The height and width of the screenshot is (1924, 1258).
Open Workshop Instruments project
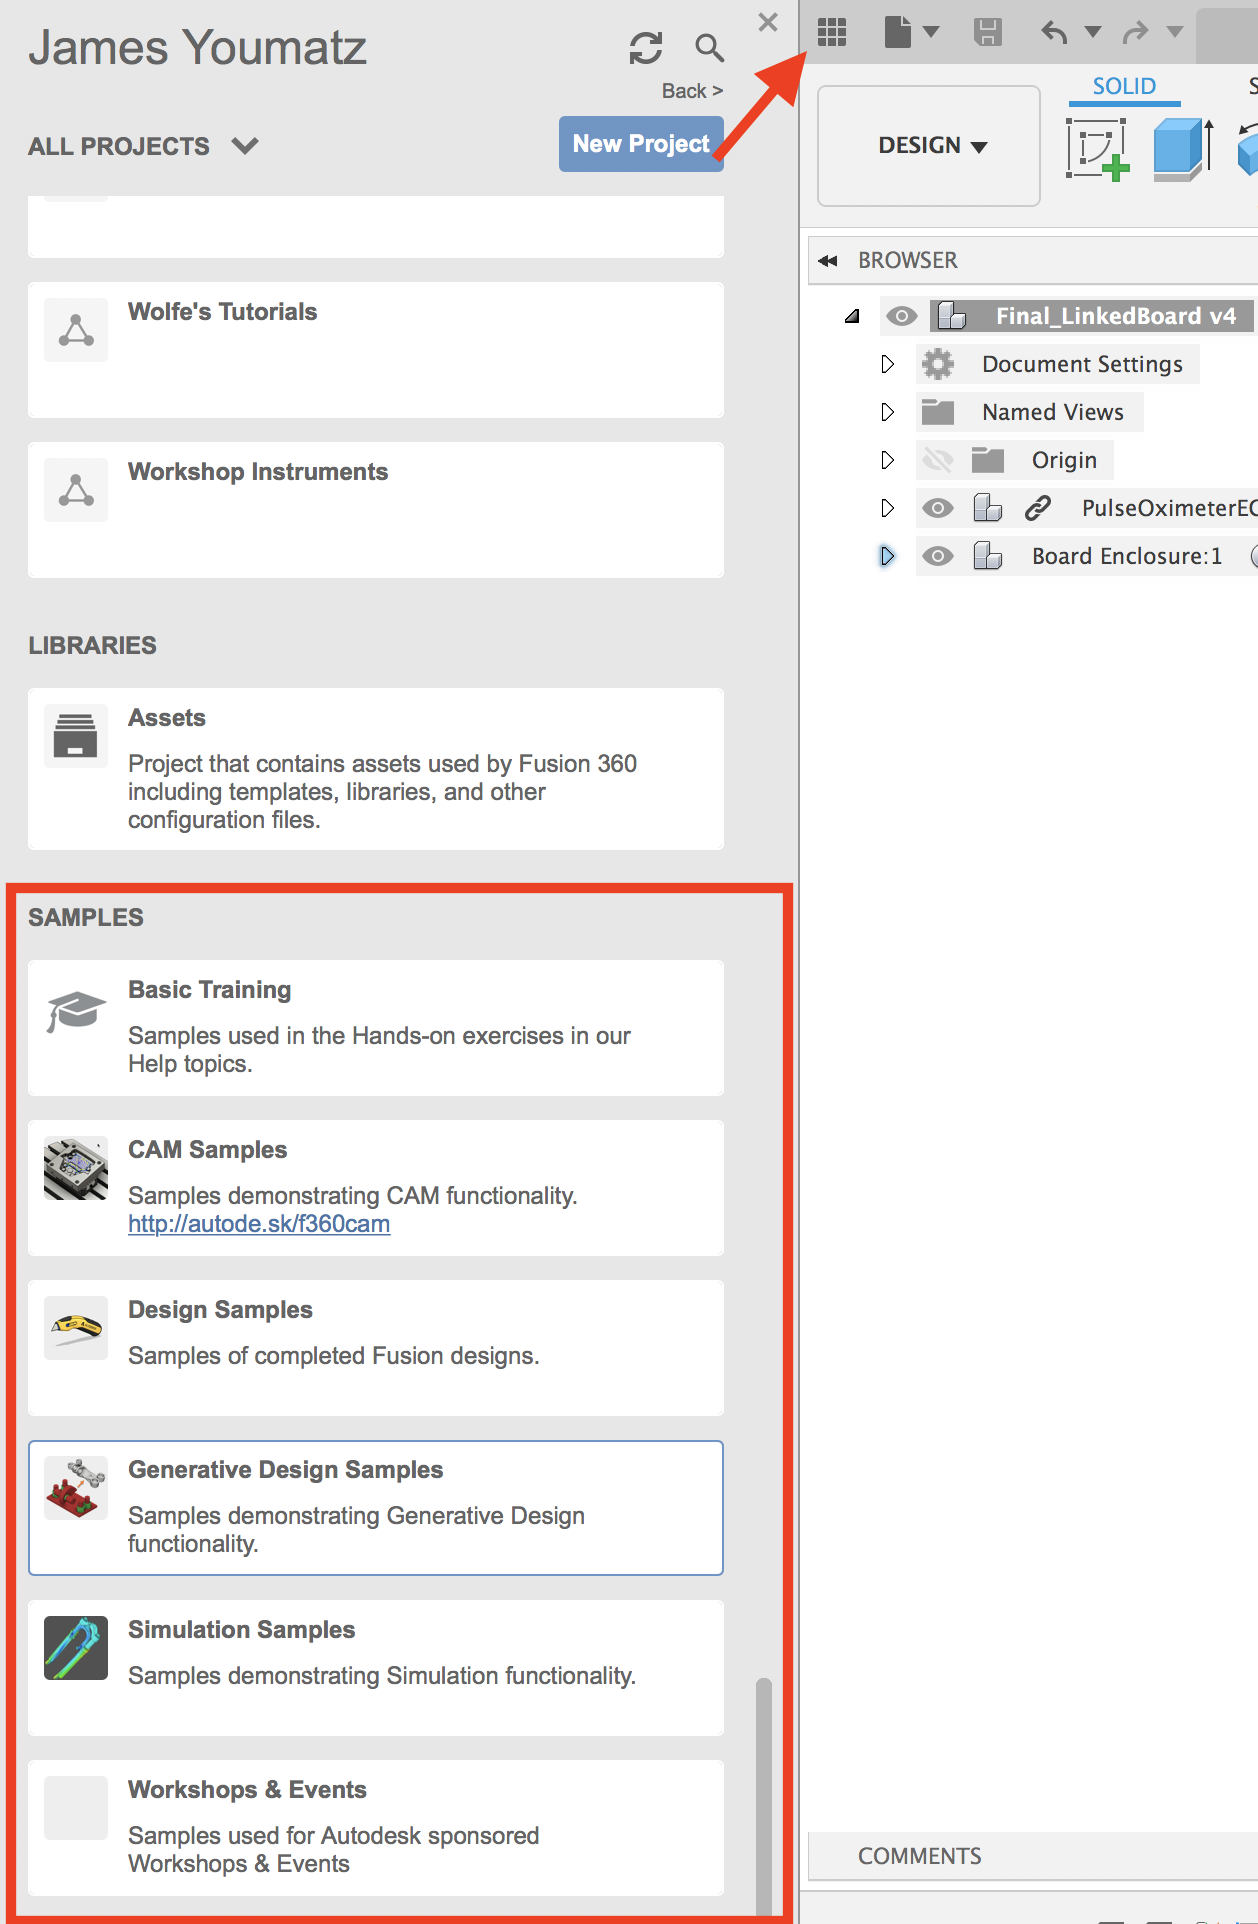point(376,510)
